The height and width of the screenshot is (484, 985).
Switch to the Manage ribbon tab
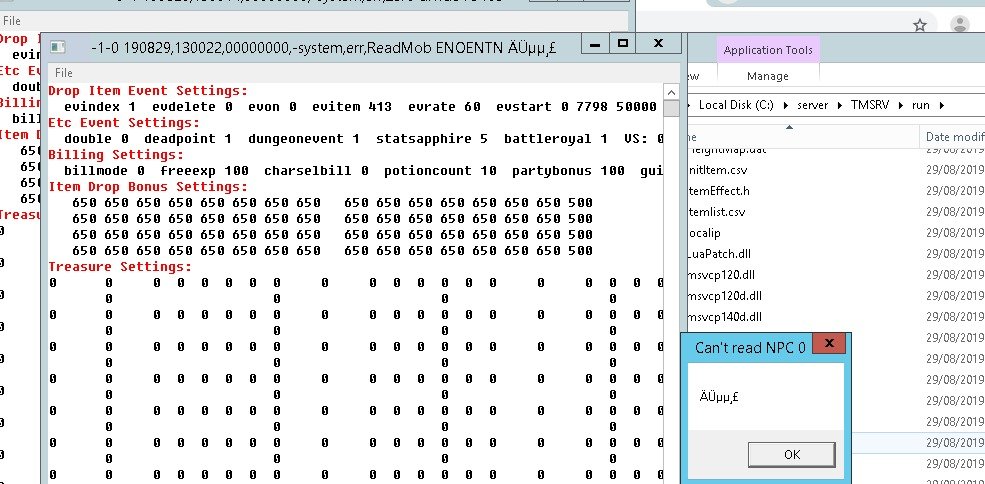767,76
